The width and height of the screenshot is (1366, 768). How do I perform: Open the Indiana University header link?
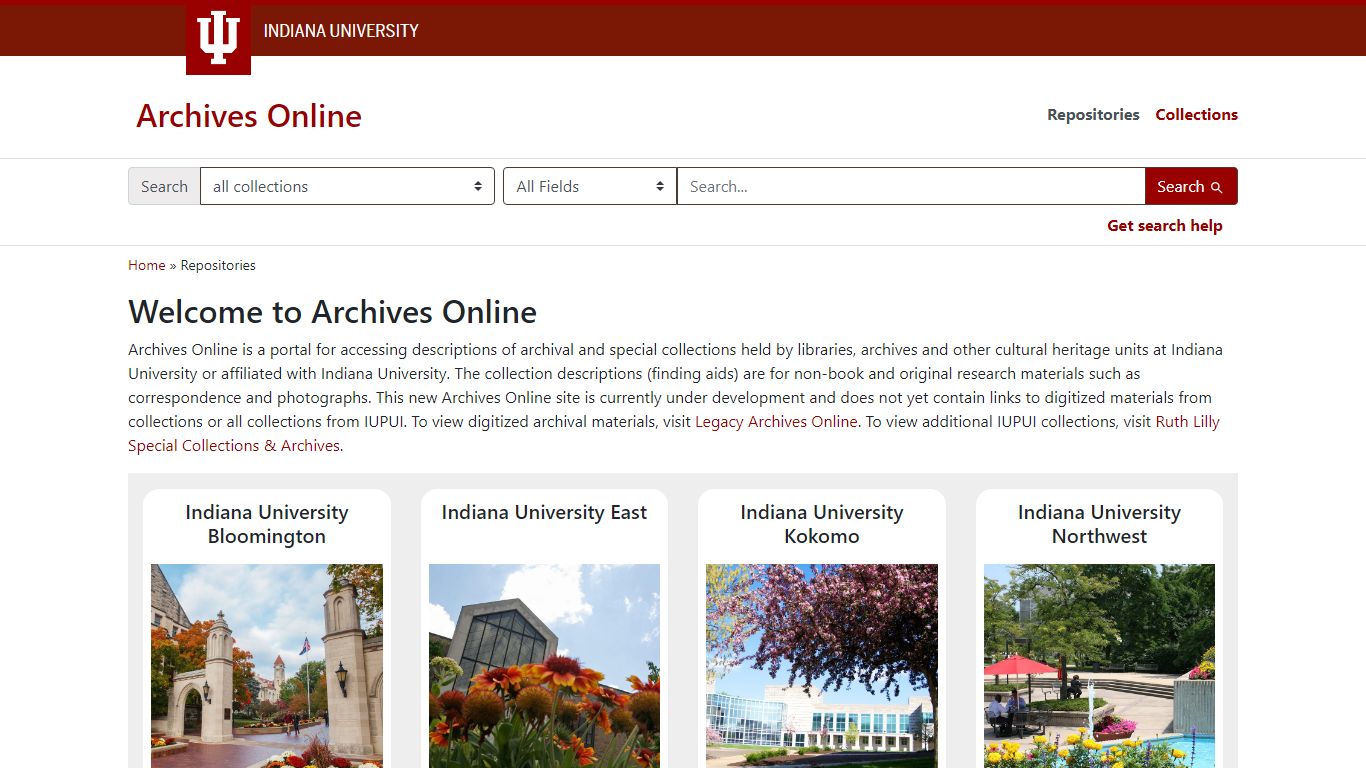click(x=341, y=31)
